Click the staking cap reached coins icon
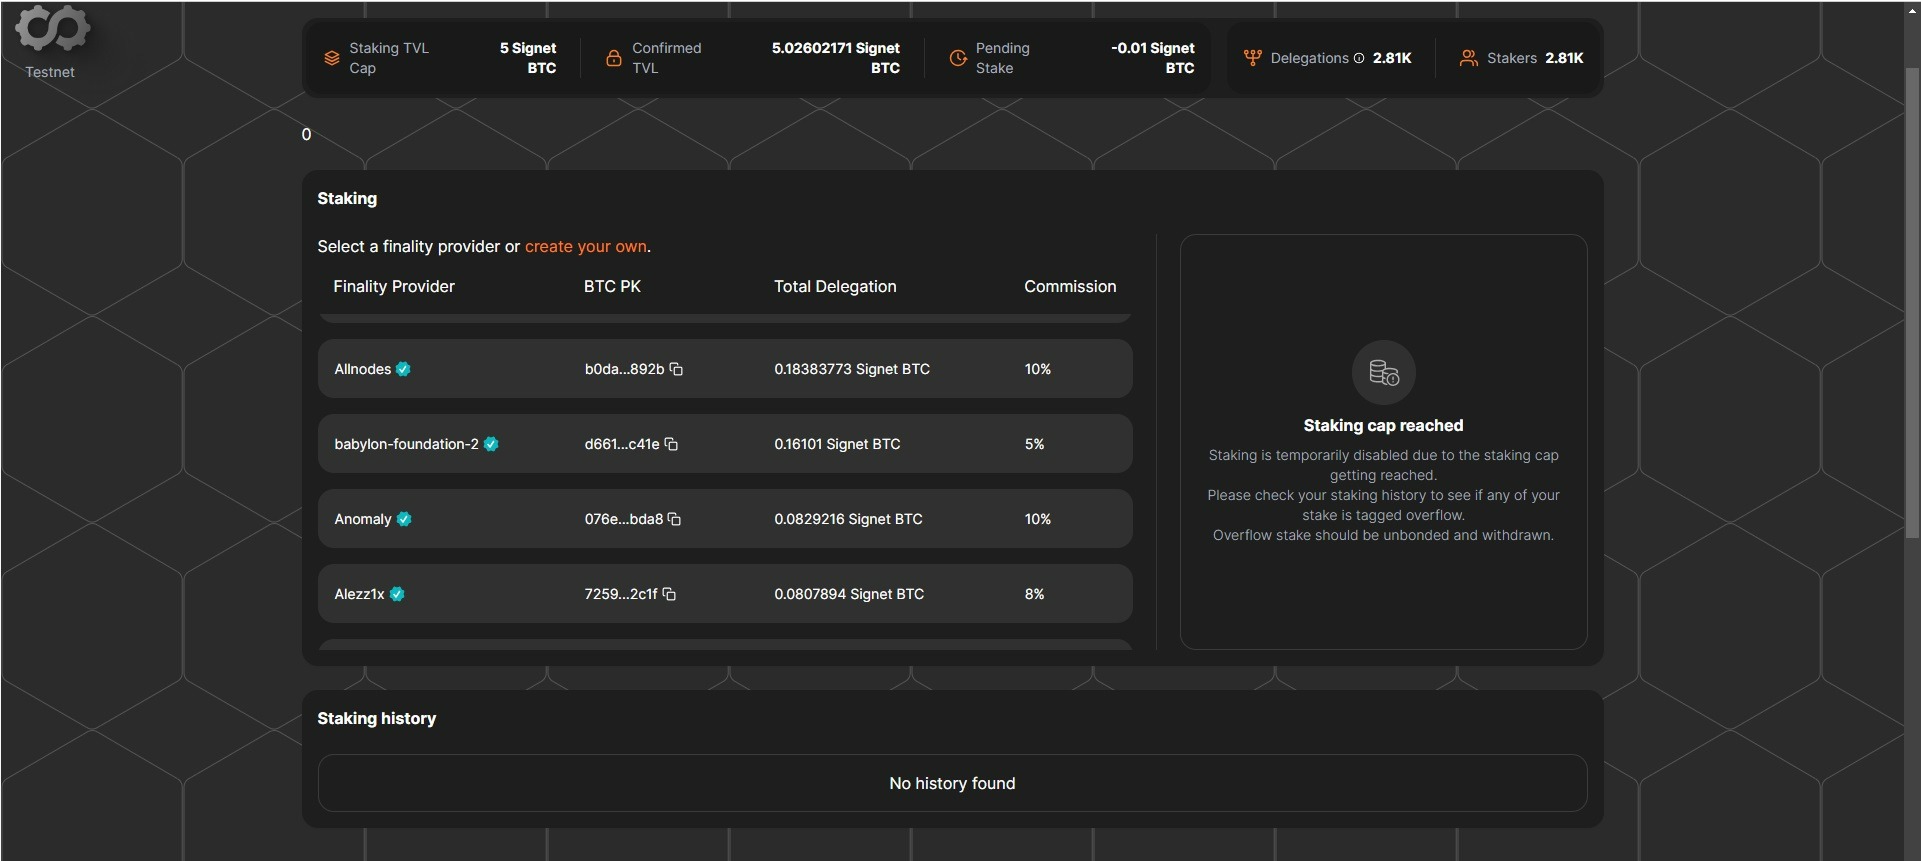This screenshot has width=1921, height=861. [1384, 373]
